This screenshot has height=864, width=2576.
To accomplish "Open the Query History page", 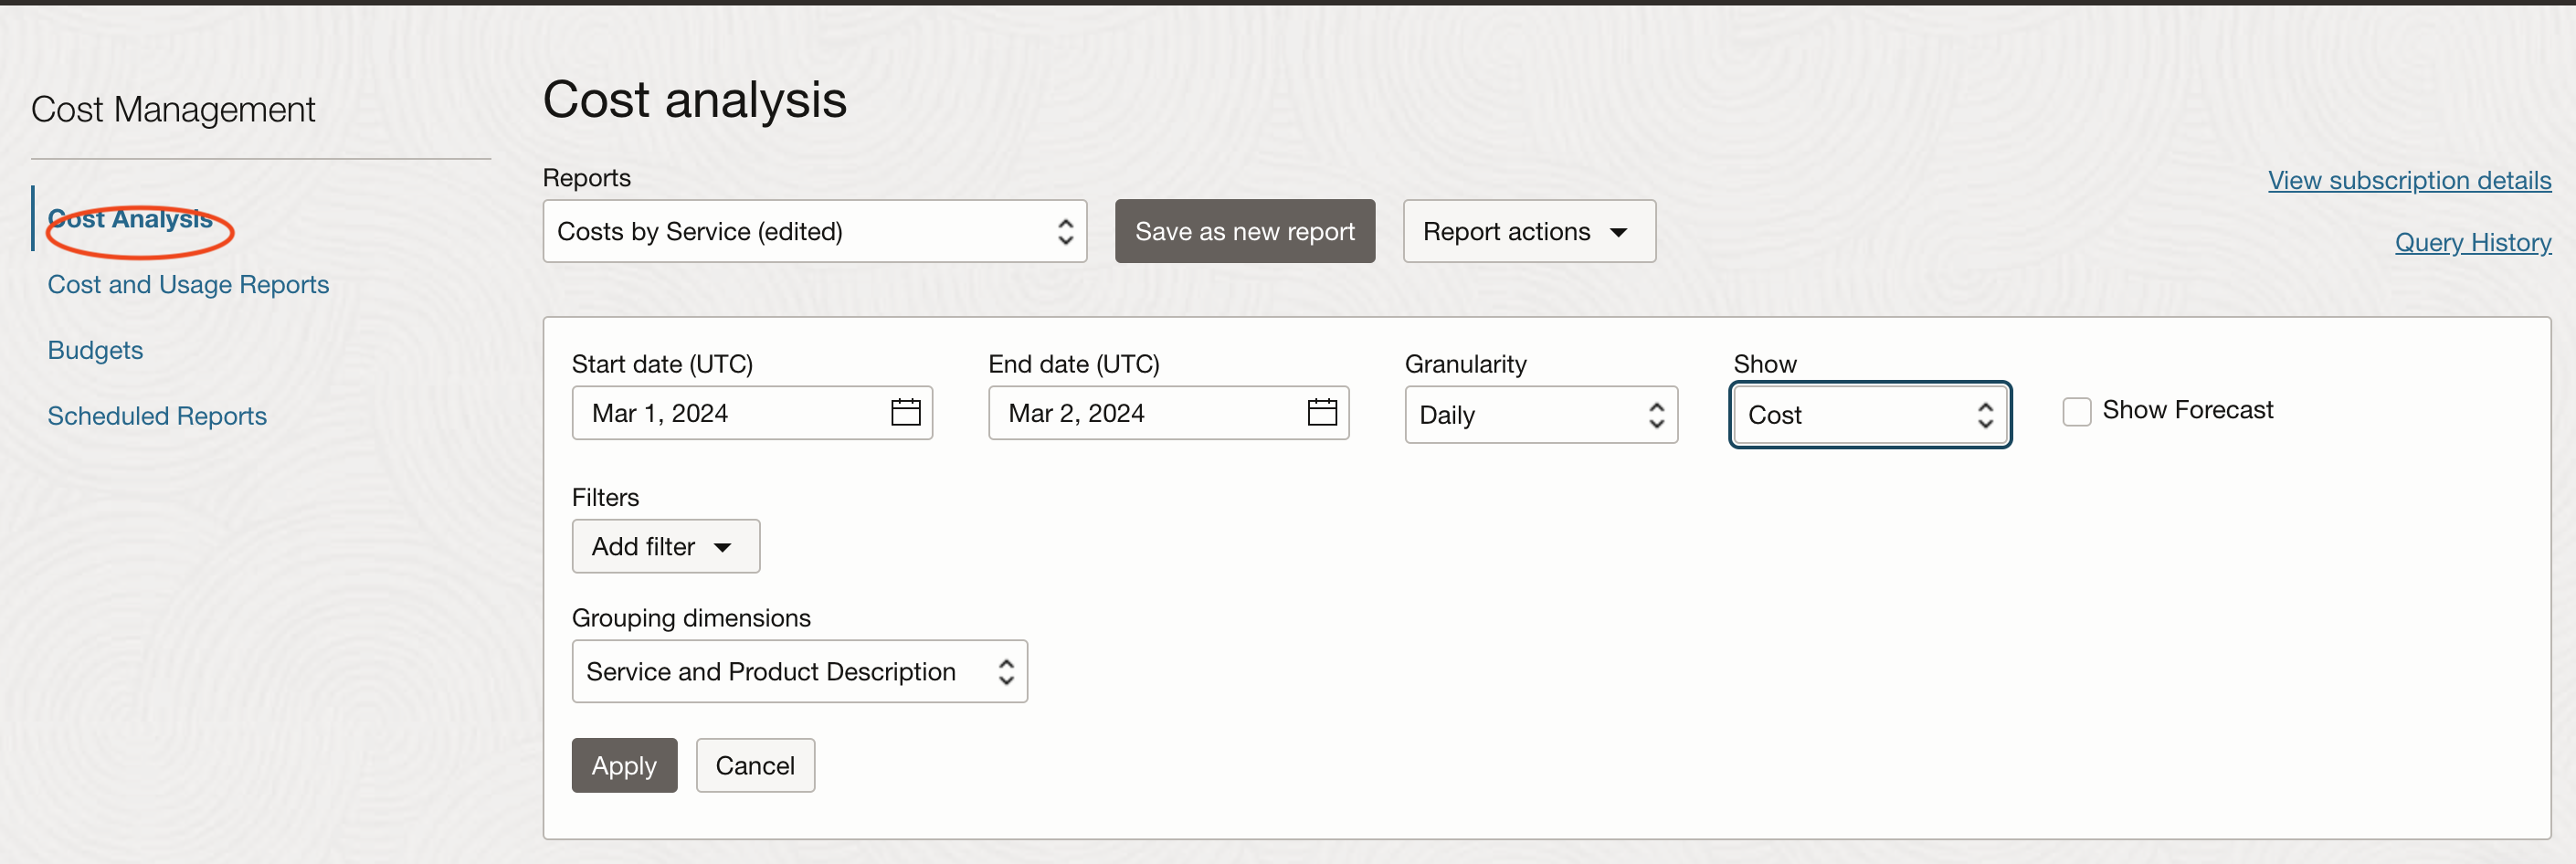I will coord(2473,242).
